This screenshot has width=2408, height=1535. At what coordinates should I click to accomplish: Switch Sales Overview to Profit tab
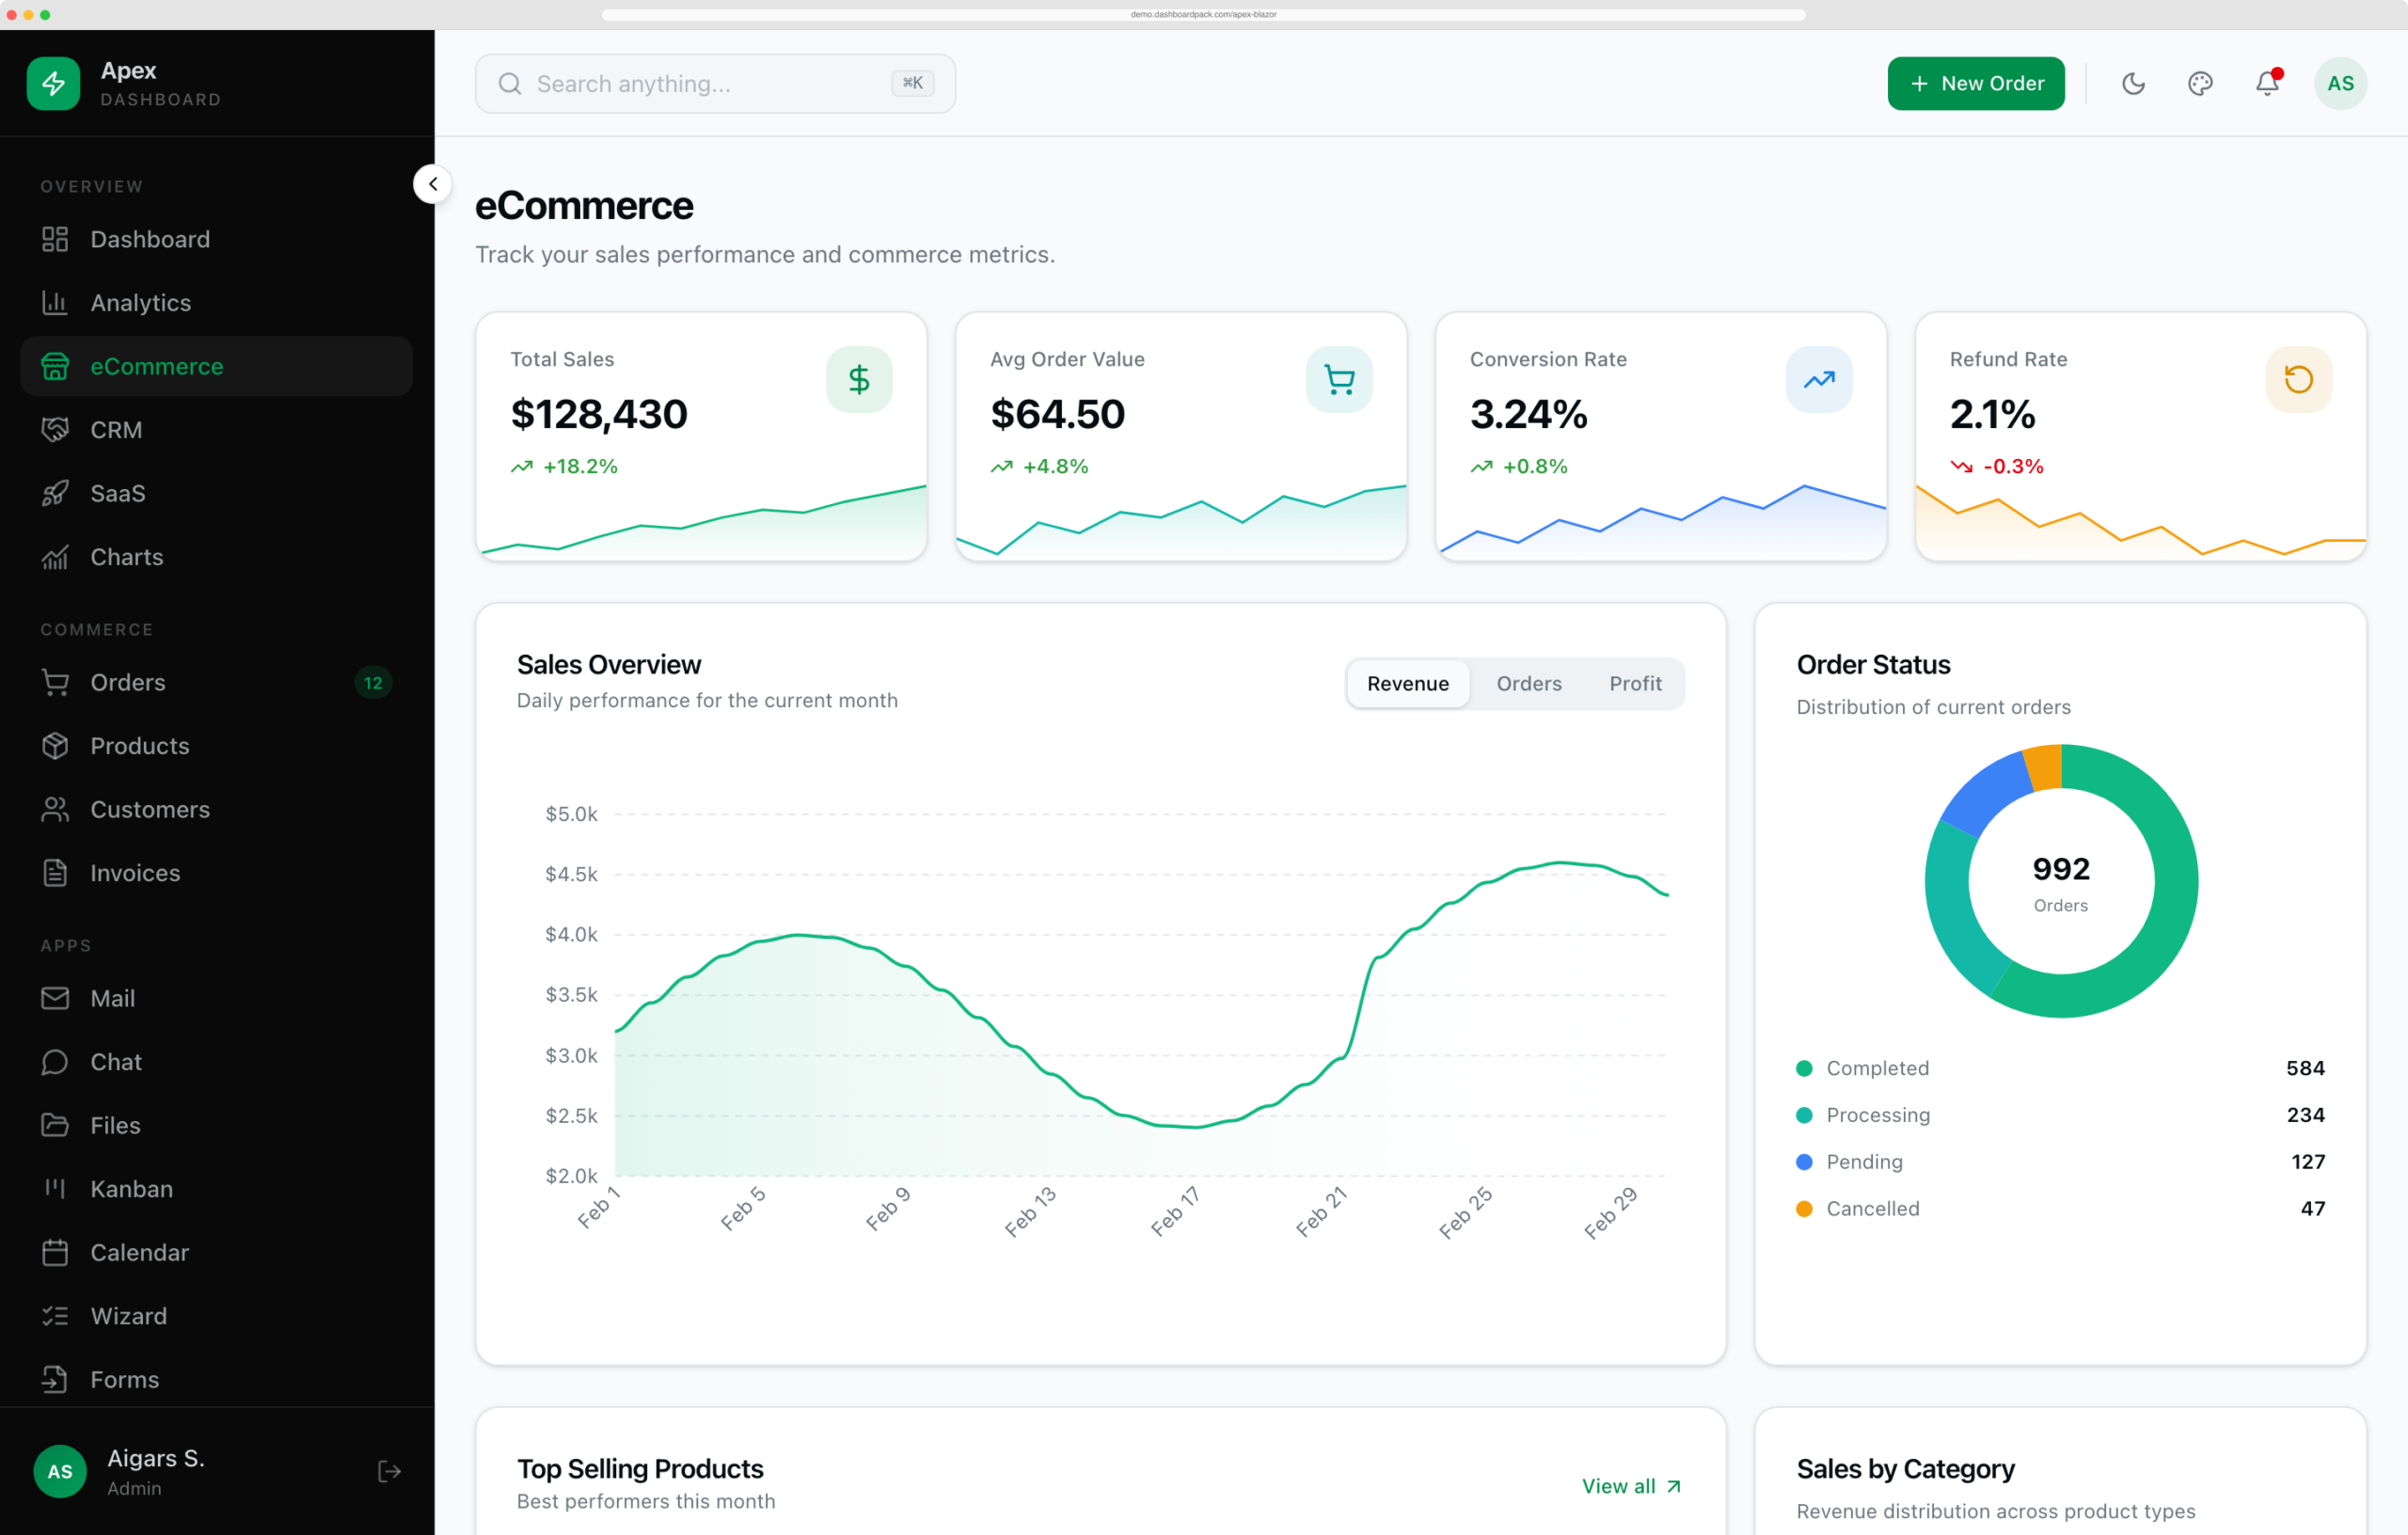click(x=1635, y=684)
